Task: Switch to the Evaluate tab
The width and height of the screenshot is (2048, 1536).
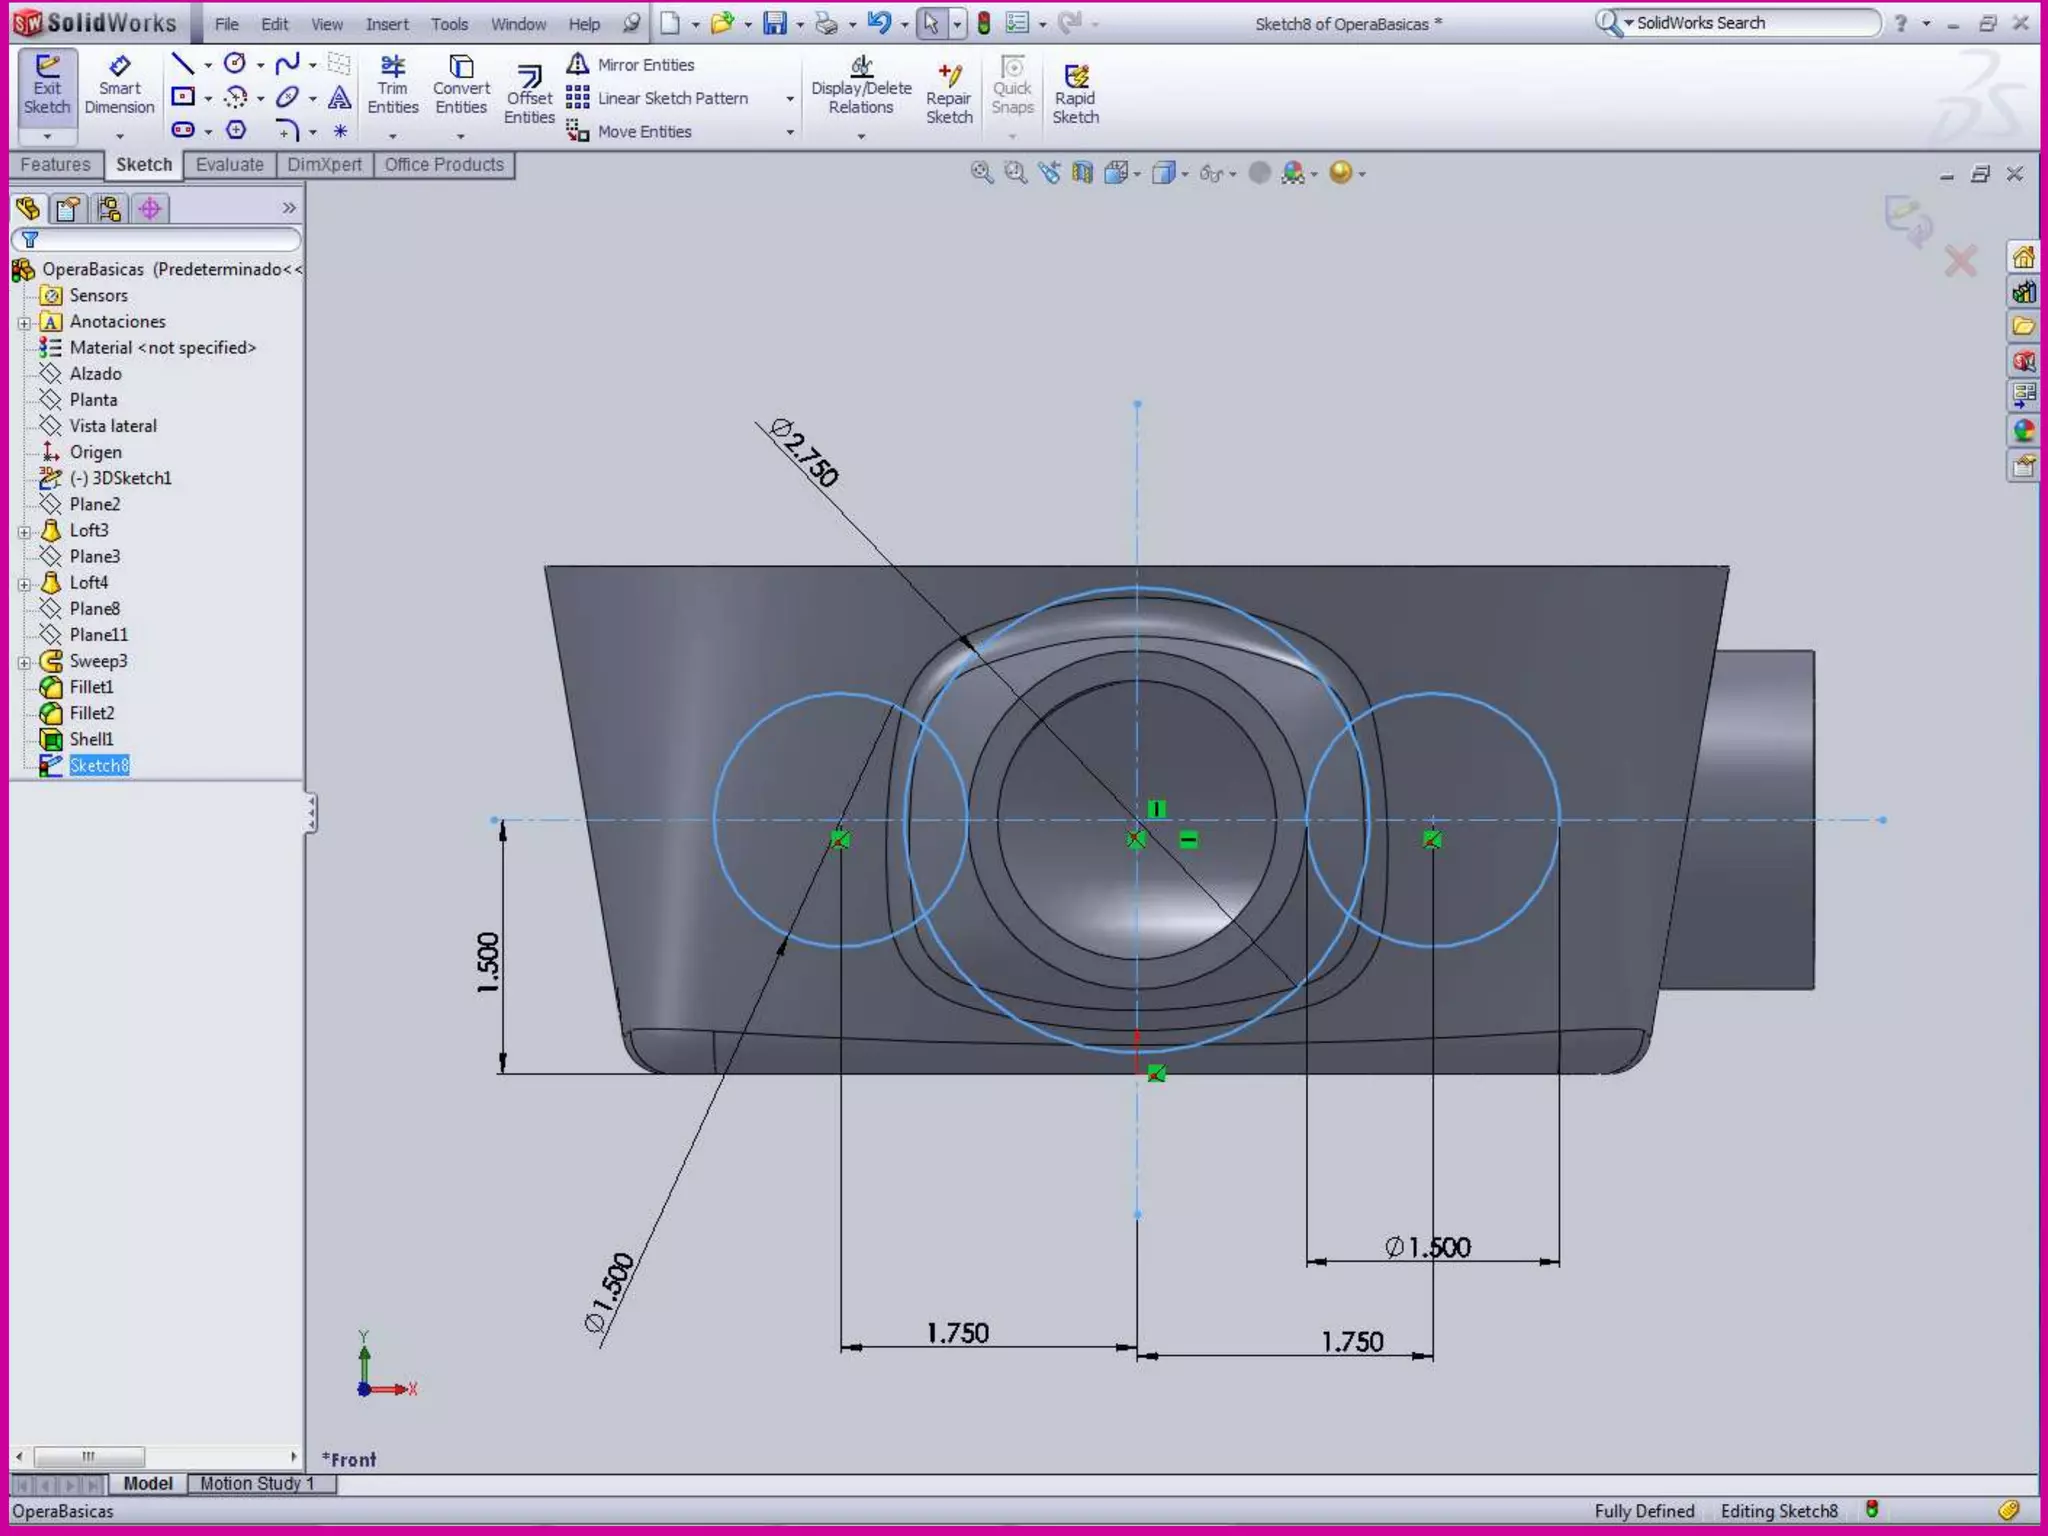Action: pos(229,165)
